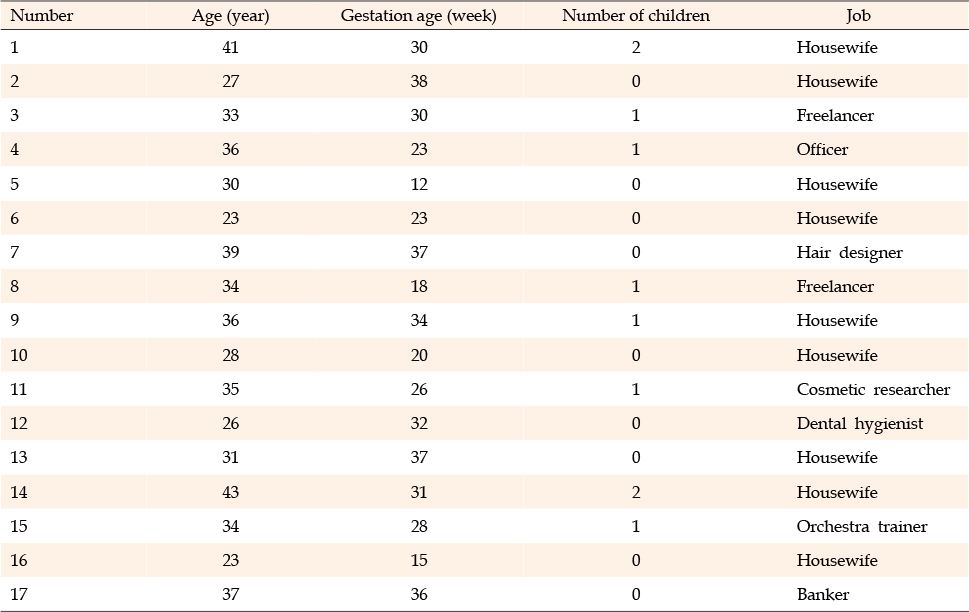This screenshot has height=612, width=969.
Task: Click the "Number of children" header
Action: click(x=636, y=15)
